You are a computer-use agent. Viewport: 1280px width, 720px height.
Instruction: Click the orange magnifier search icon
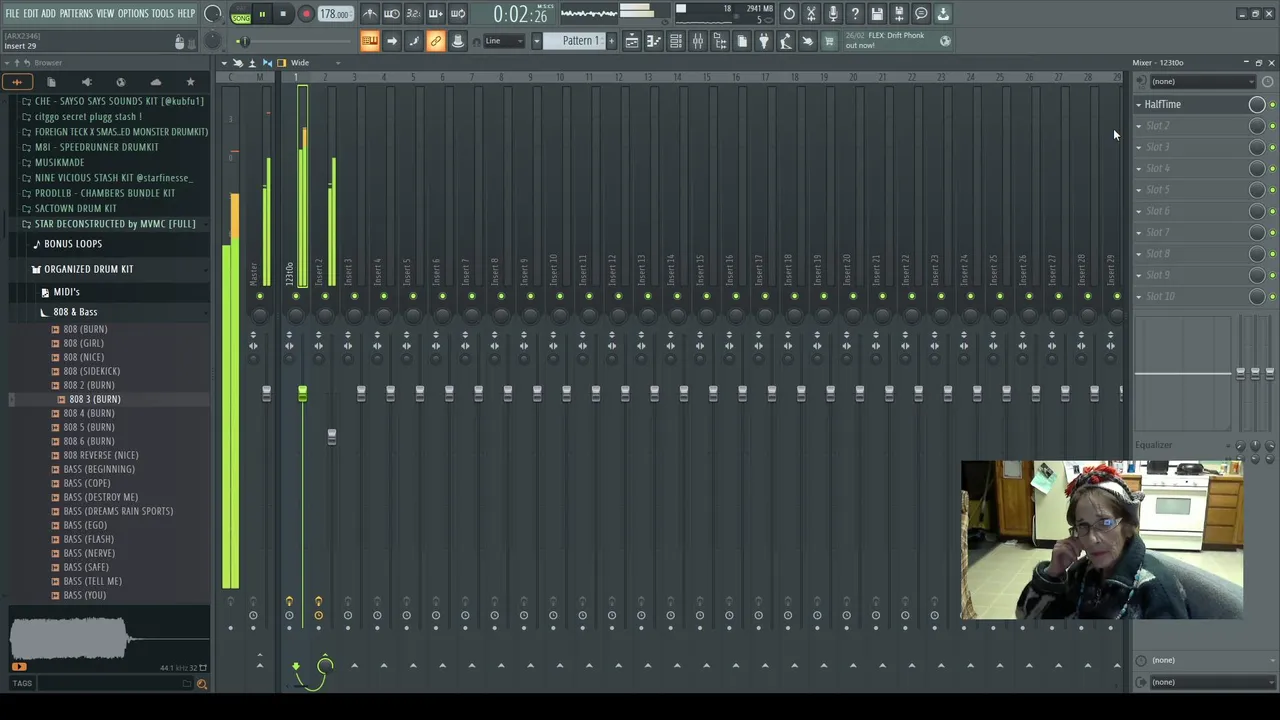tap(201, 684)
